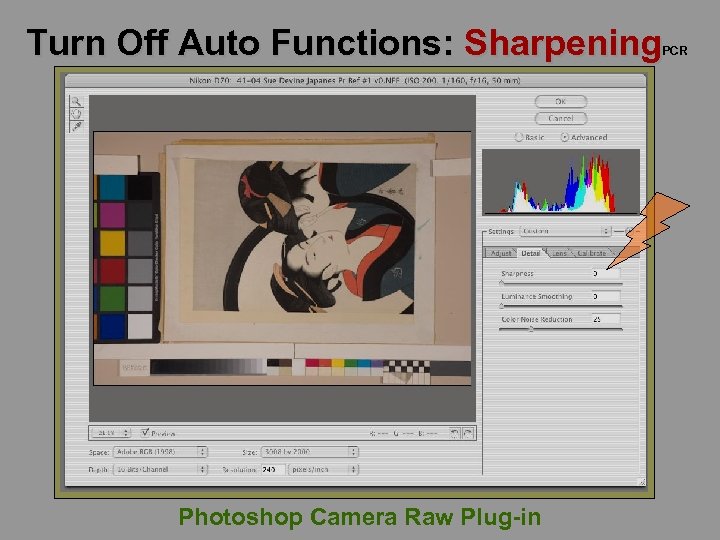This screenshot has height=540, width=720.
Task: Click the image preview of Japanese print
Action: click(282, 259)
